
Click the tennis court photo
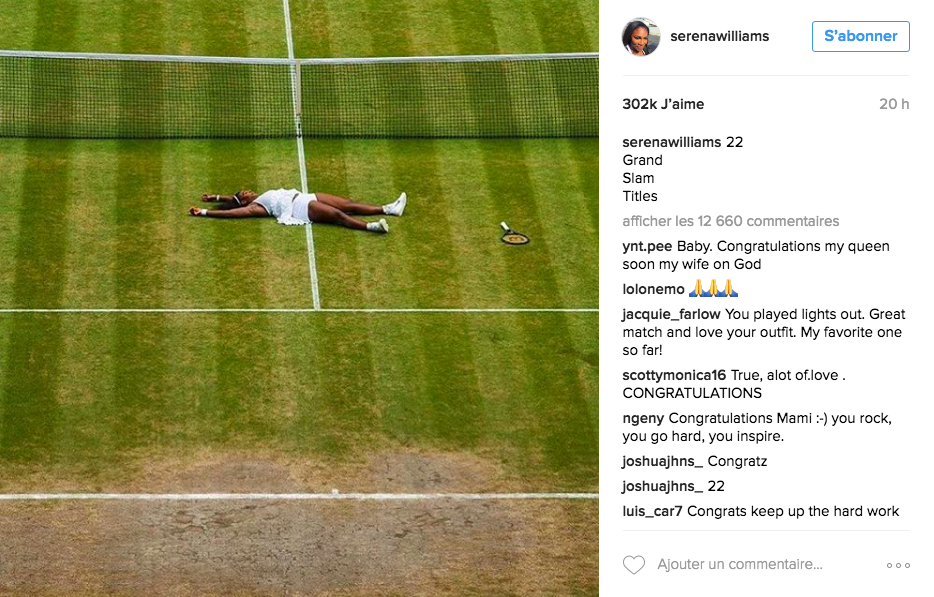[299, 298]
